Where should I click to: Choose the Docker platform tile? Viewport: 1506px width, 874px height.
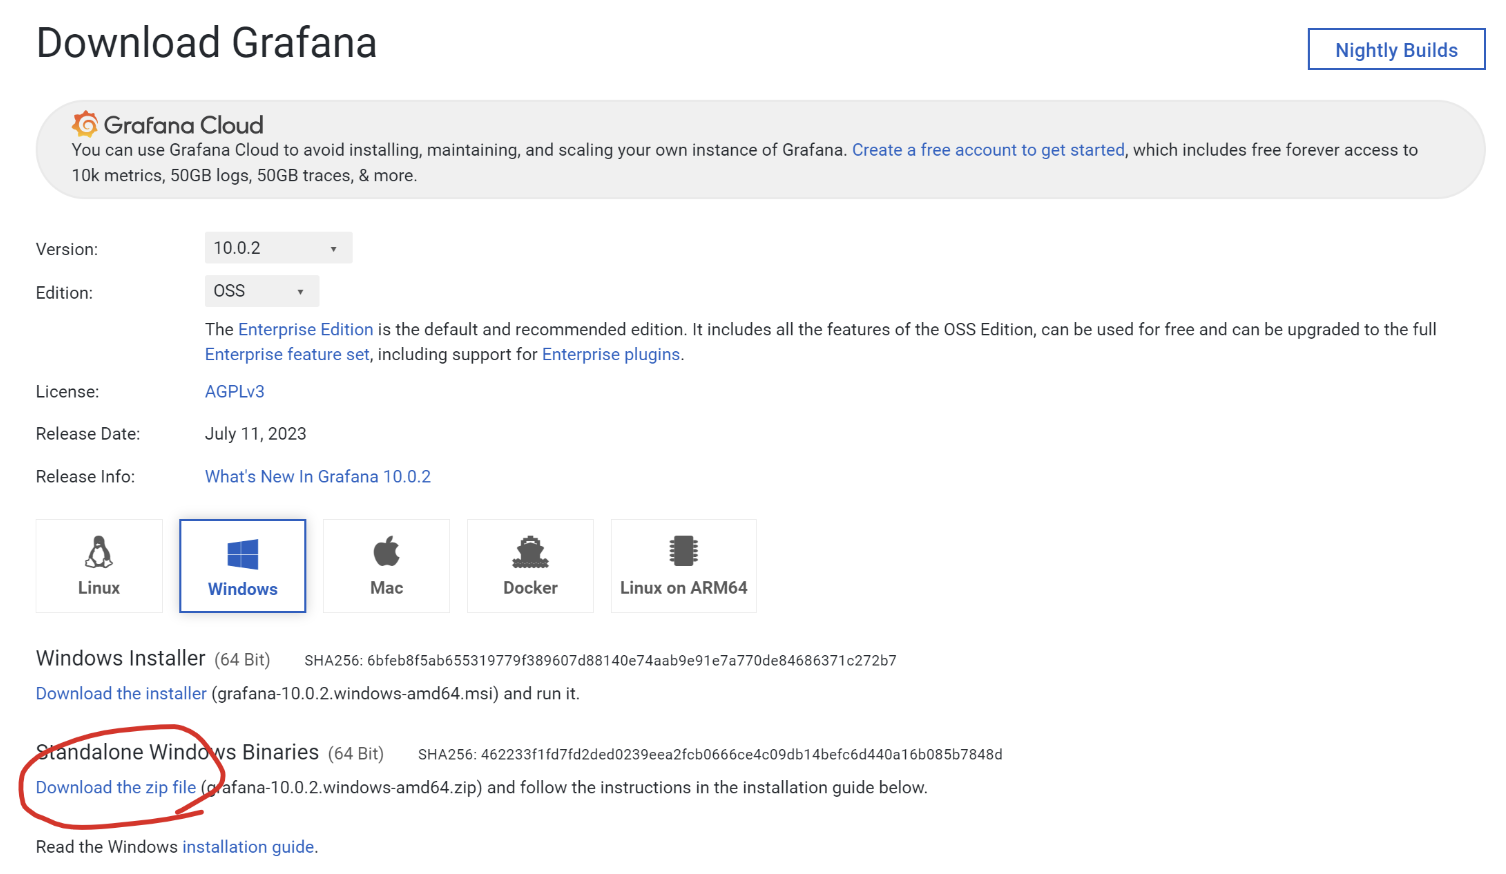[531, 566]
